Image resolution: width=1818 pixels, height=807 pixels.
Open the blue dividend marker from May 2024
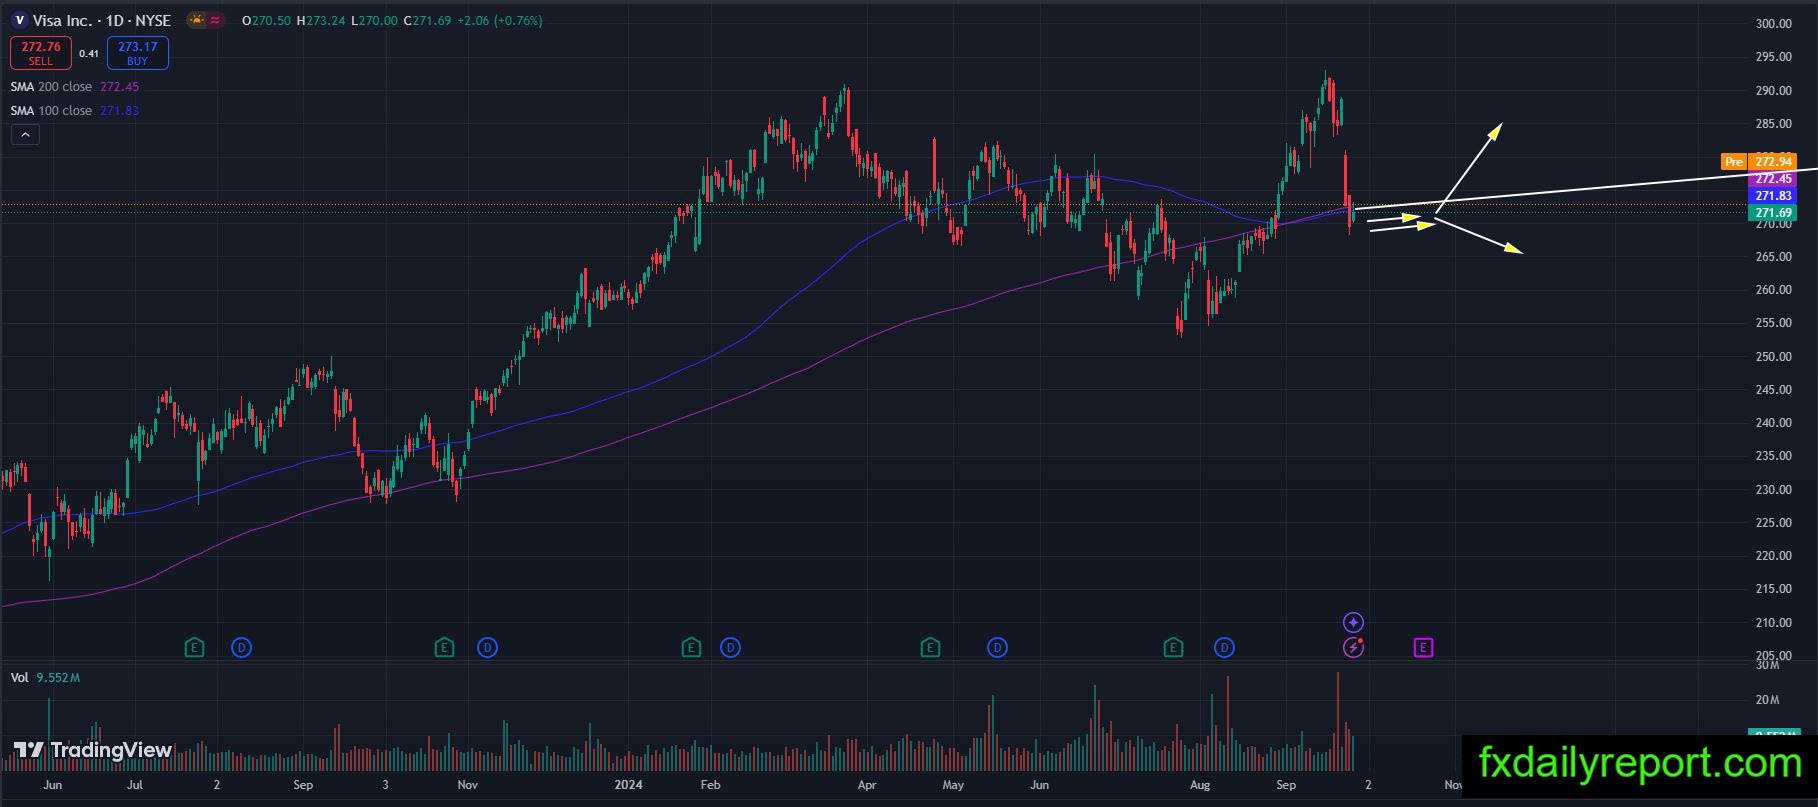coord(997,648)
